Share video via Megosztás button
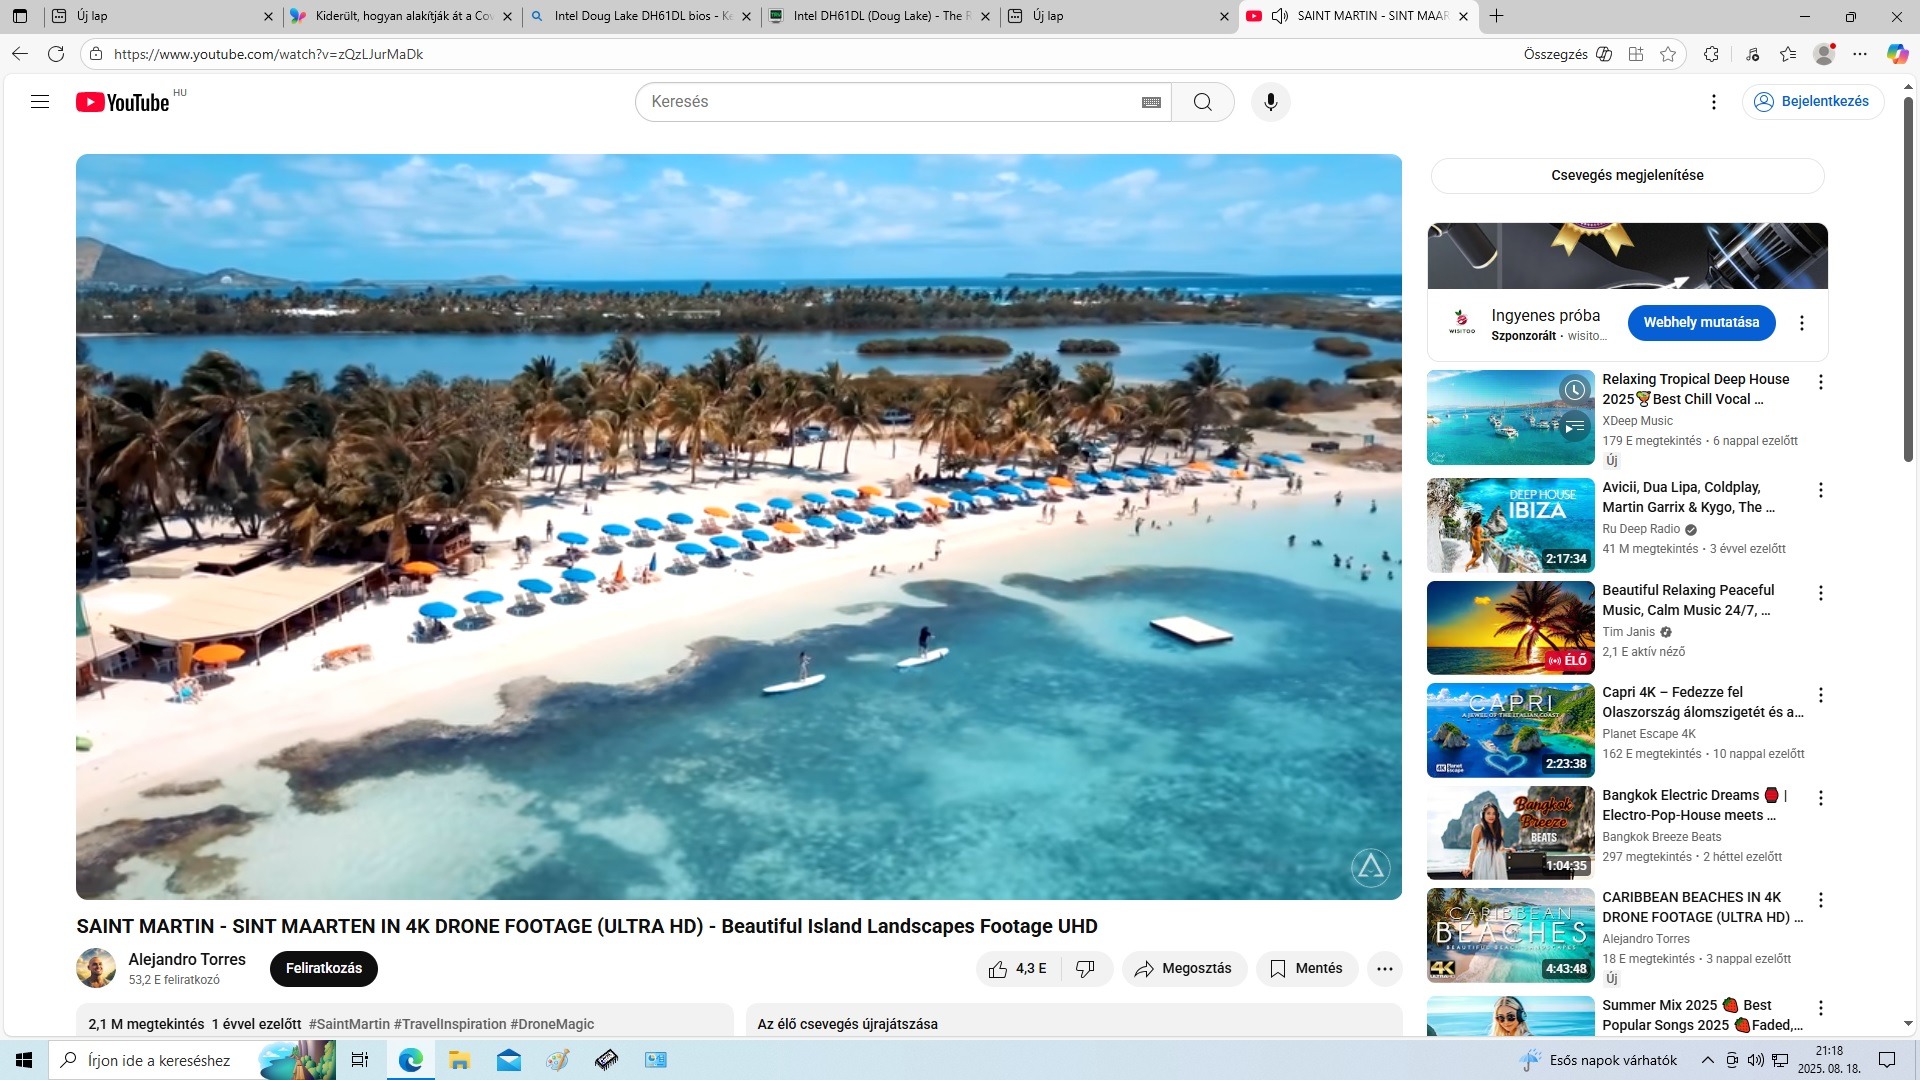Viewport: 1920px width, 1080px height. click(1183, 968)
